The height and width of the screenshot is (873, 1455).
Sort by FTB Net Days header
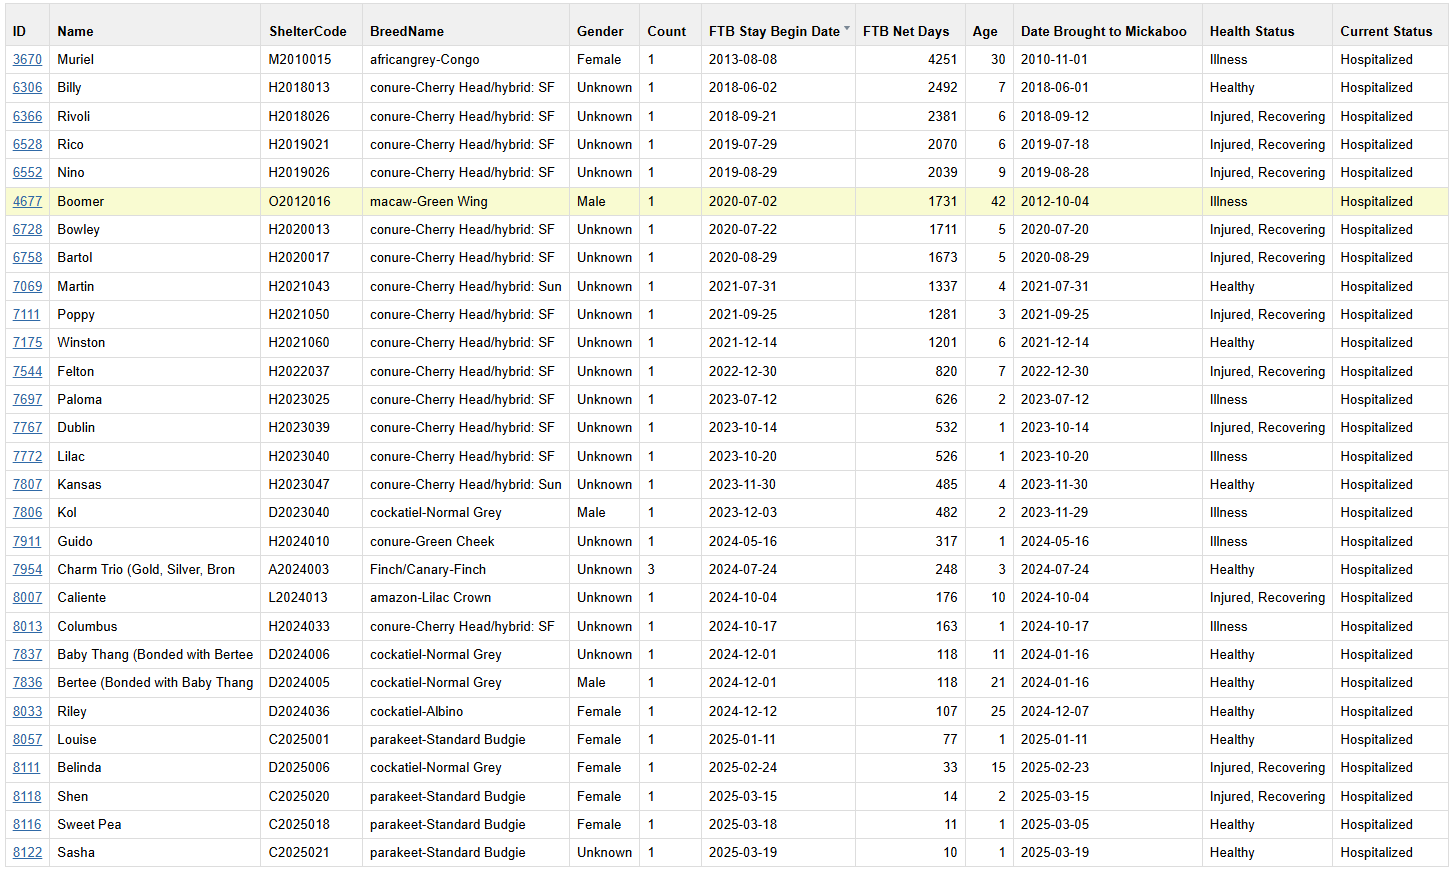pos(905,32)
